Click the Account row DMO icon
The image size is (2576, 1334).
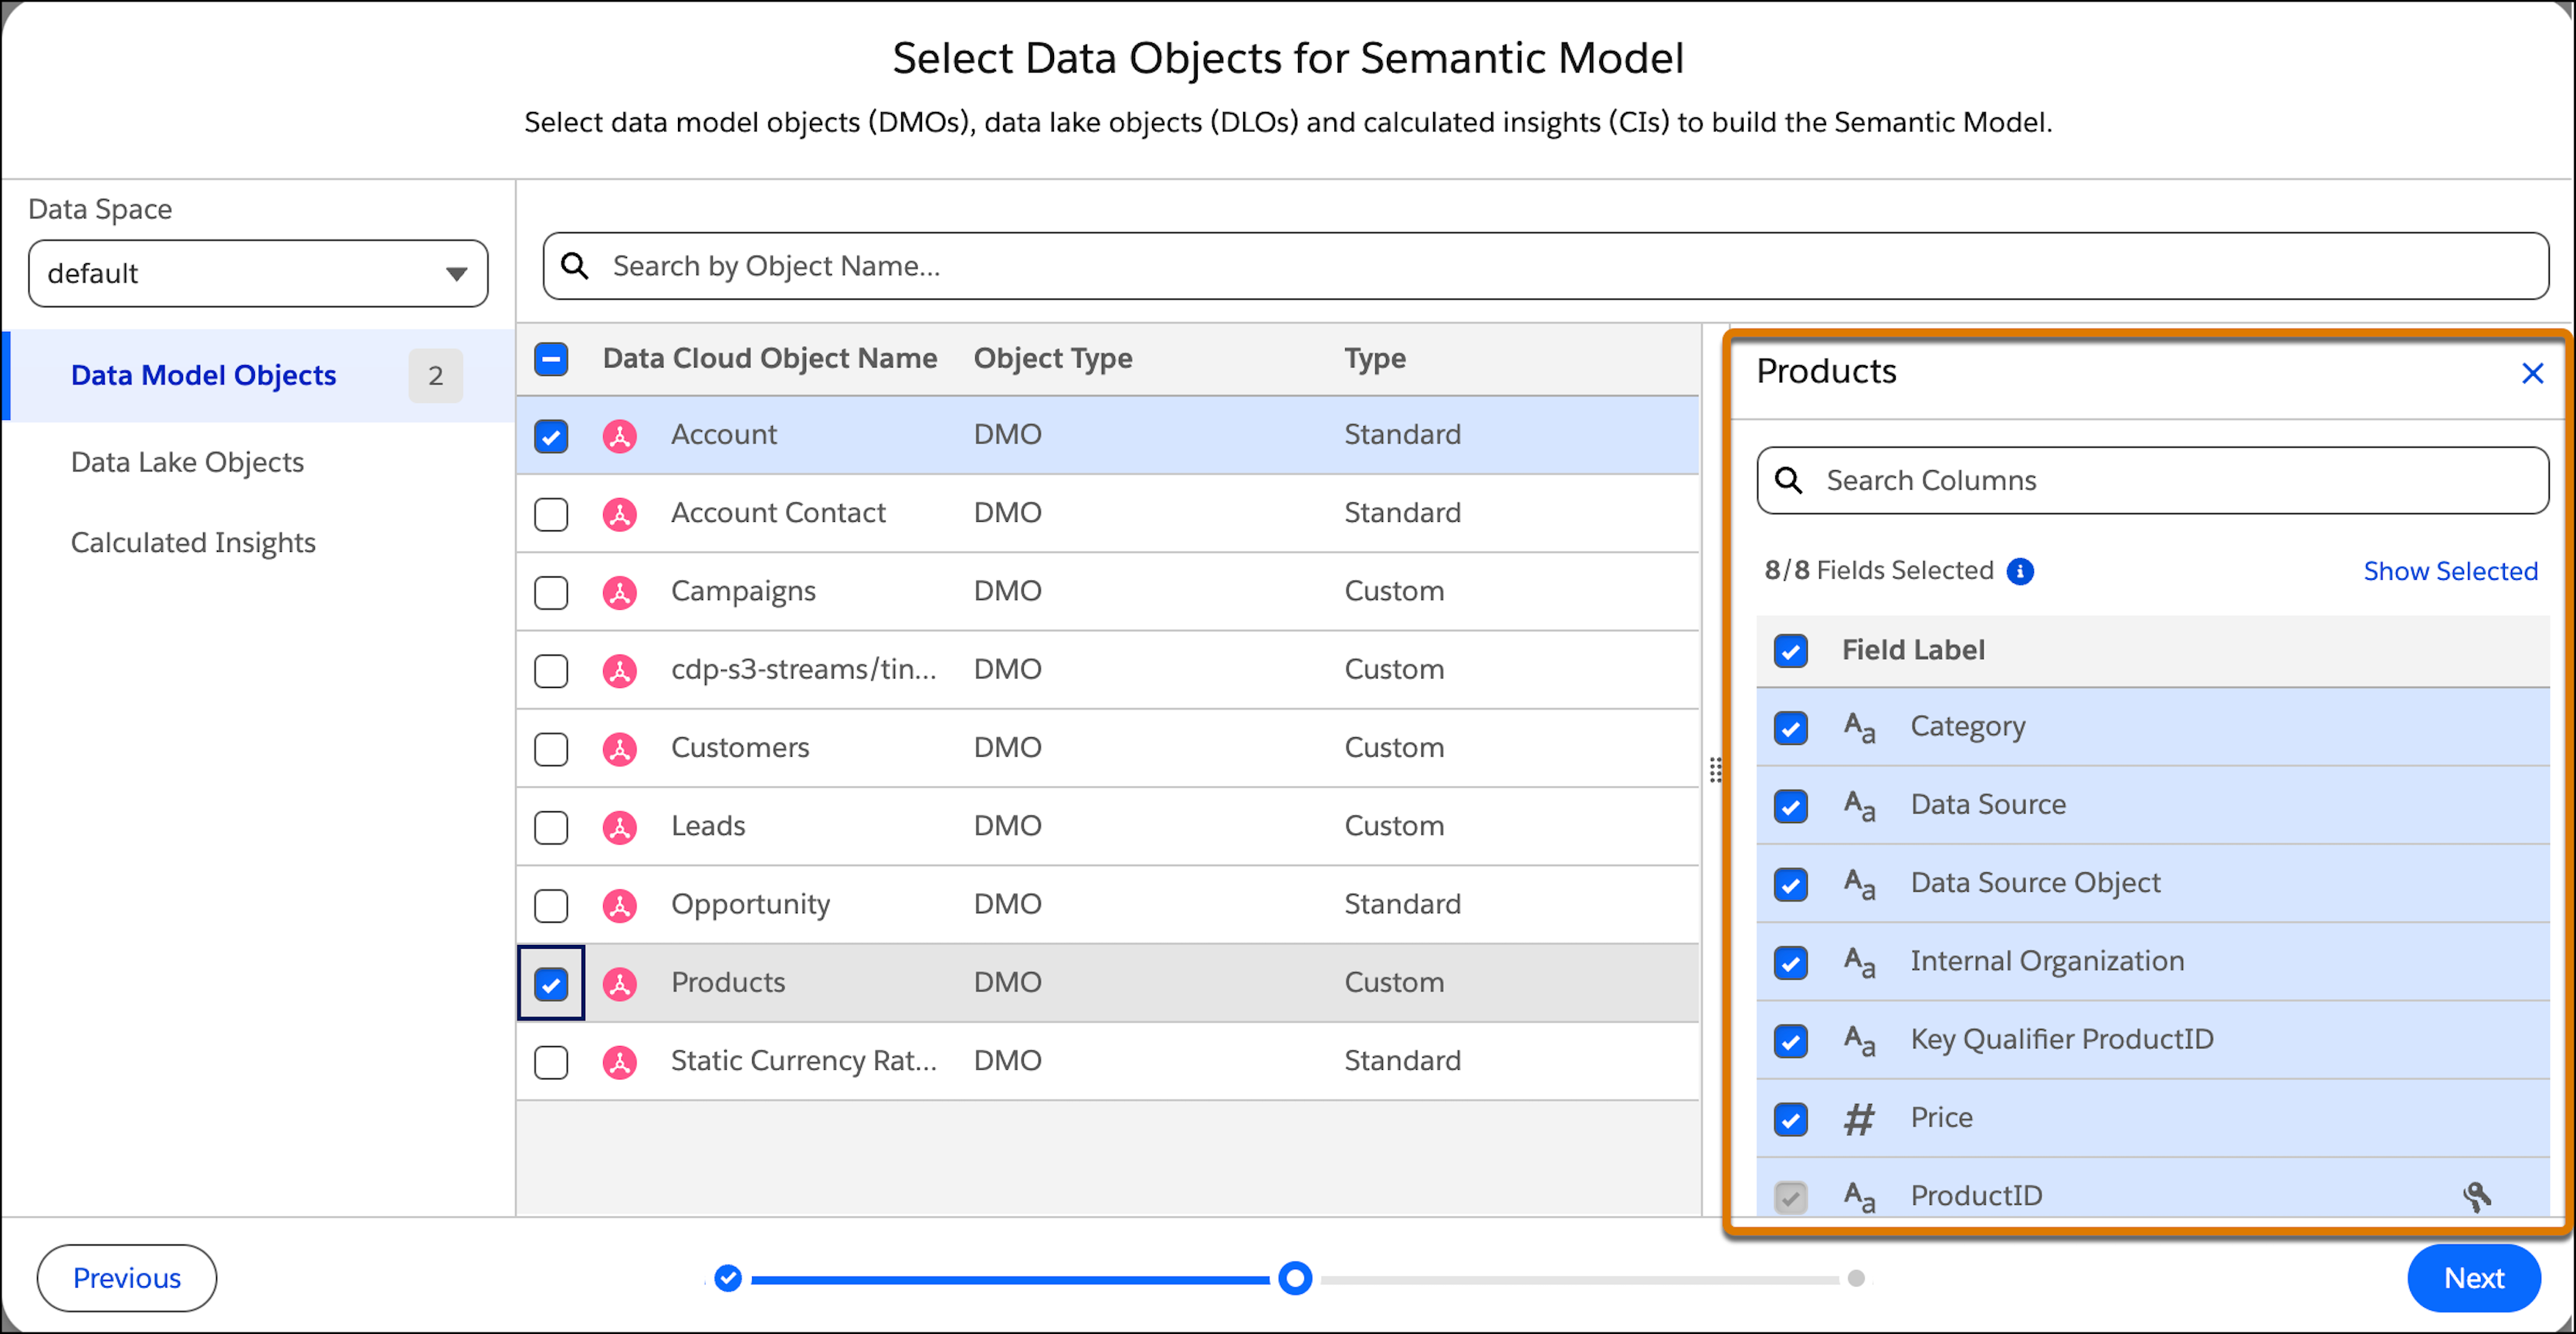tap(620, 436)
